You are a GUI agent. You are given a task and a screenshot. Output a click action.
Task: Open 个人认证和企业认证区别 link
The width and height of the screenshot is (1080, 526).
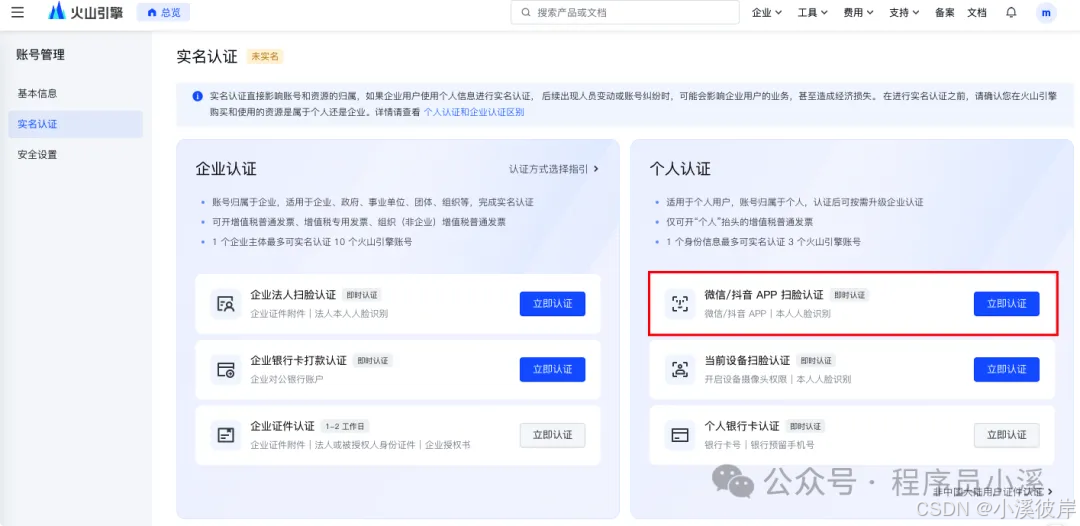coord(474,112)
